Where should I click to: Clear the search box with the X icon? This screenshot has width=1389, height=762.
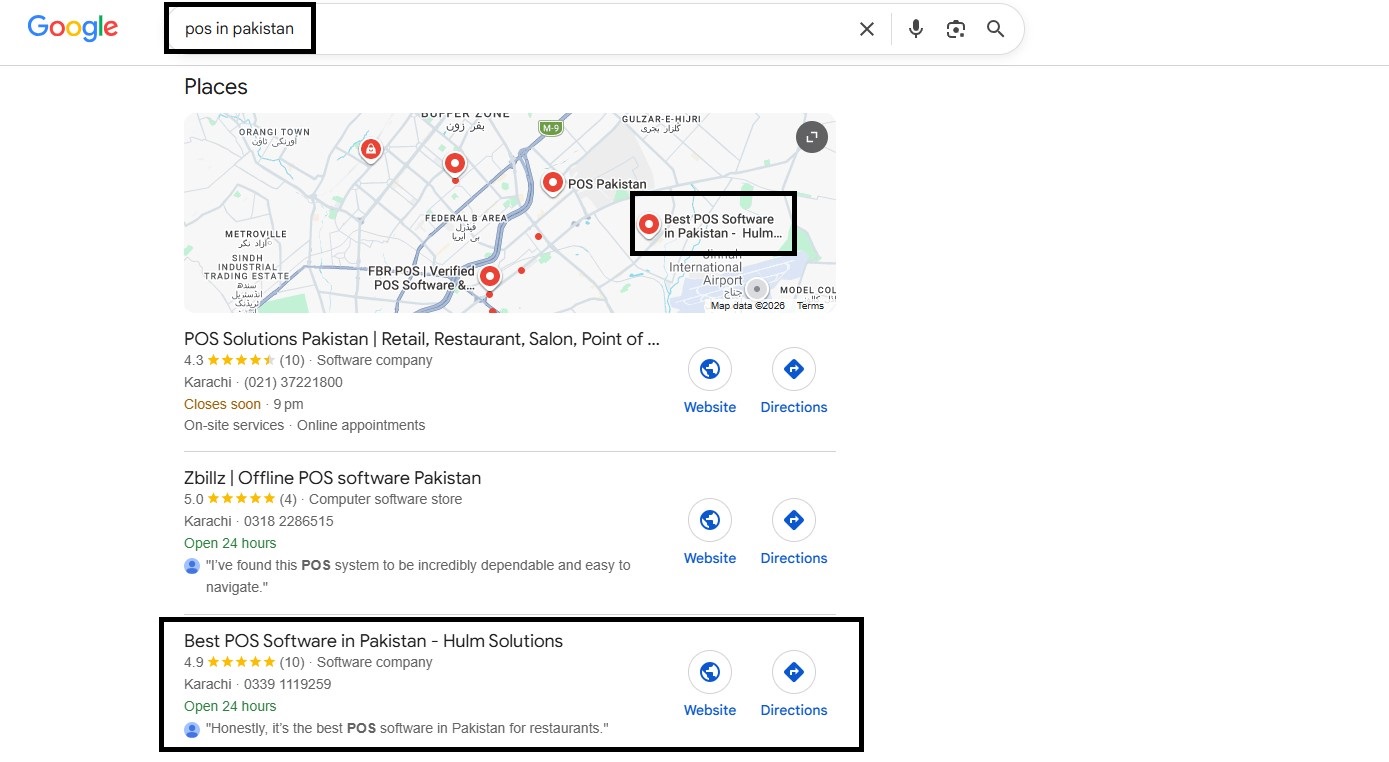[867, 29]
